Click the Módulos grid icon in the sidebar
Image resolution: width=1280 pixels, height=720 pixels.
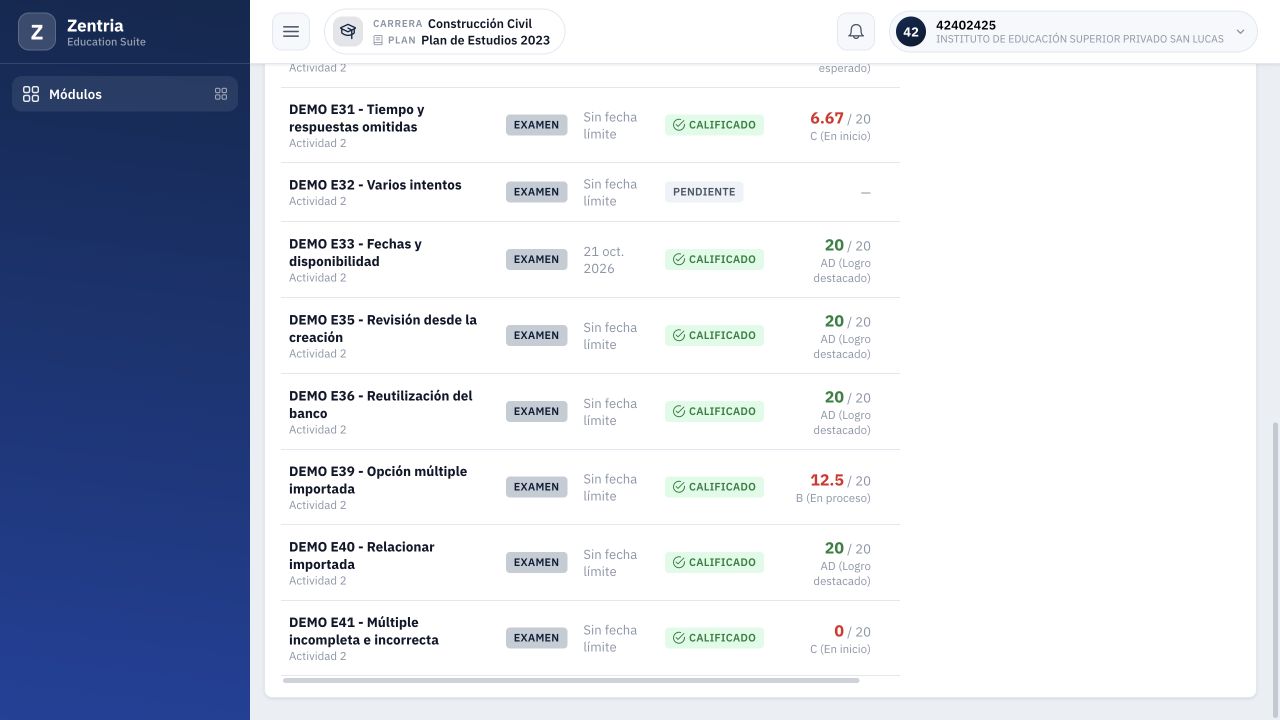click(x=31, y=94)
